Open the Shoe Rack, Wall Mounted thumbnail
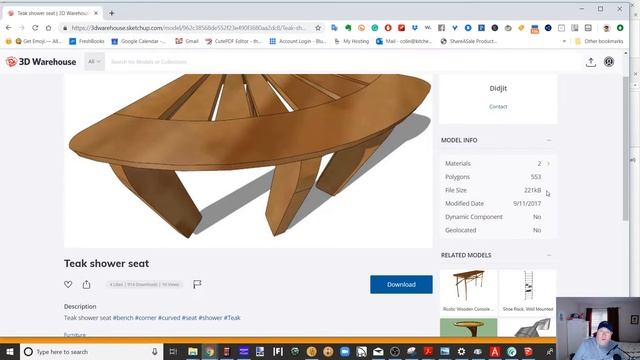Screen dimensions: 640x360 [x=528, y=291]
